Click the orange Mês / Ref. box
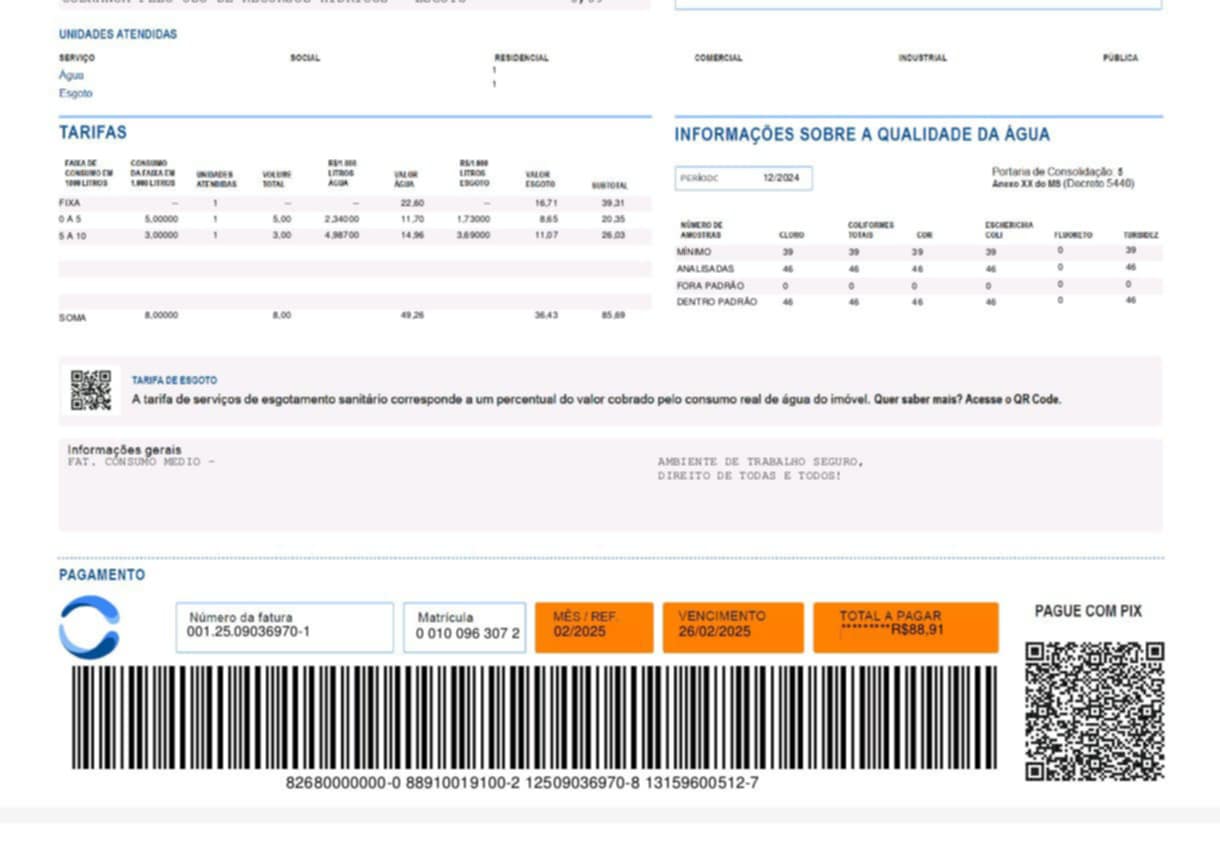The image size is (1220, 858). click(x=593, y=627)
